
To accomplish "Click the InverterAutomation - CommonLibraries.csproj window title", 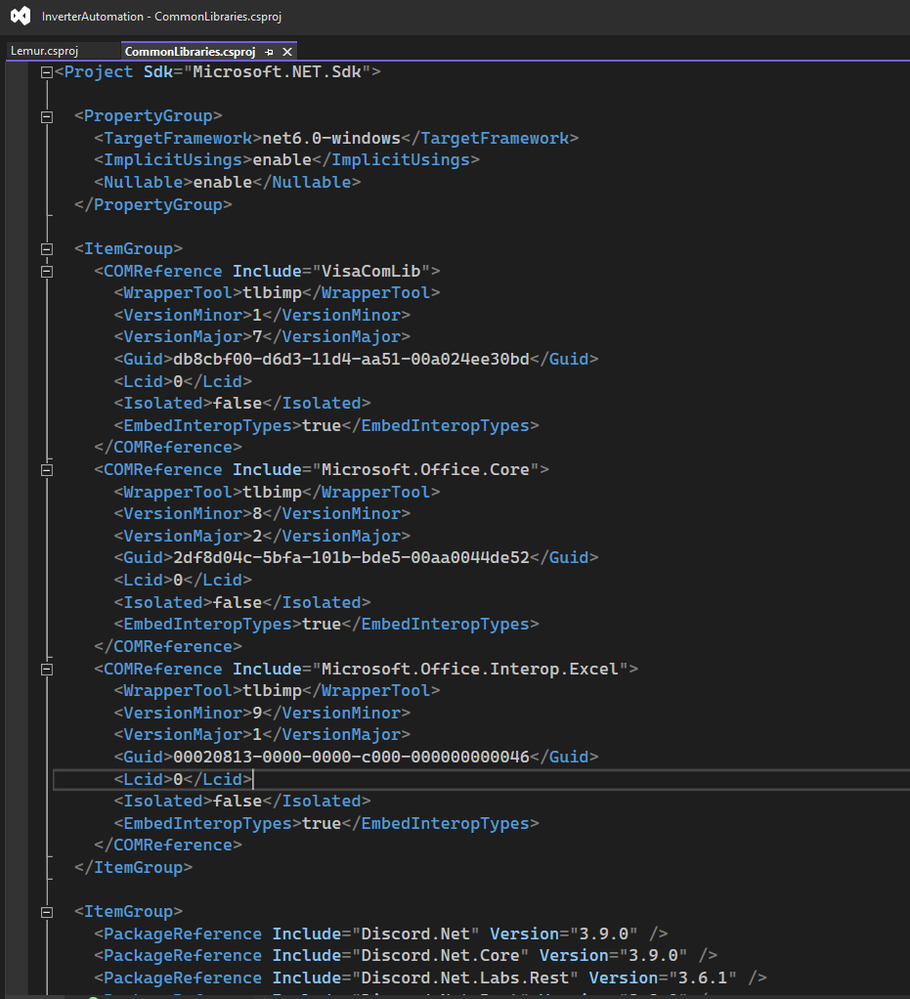I will (162, 17).
